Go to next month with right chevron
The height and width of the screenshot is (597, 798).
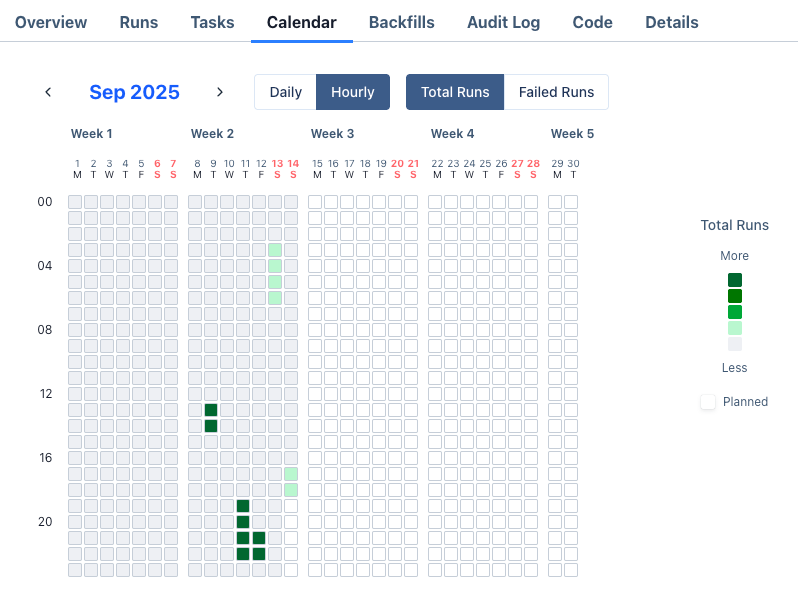pos(220,92)
